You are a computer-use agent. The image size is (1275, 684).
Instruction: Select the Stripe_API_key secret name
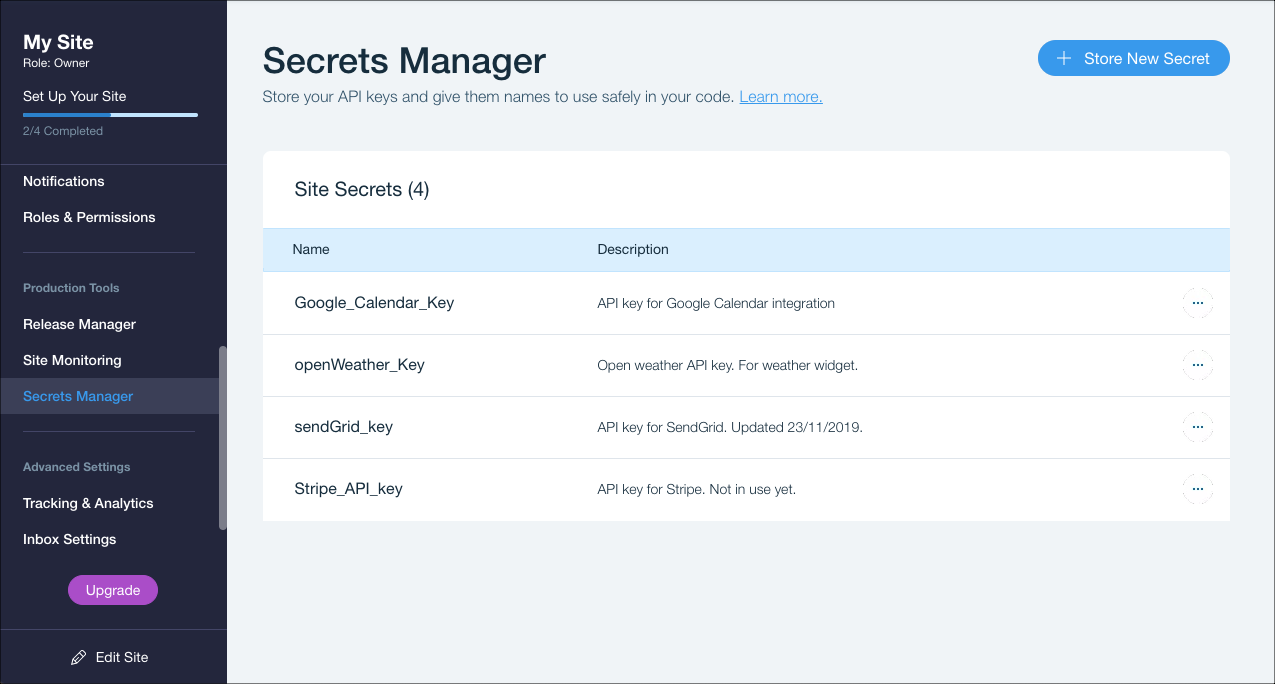point(348,489)
